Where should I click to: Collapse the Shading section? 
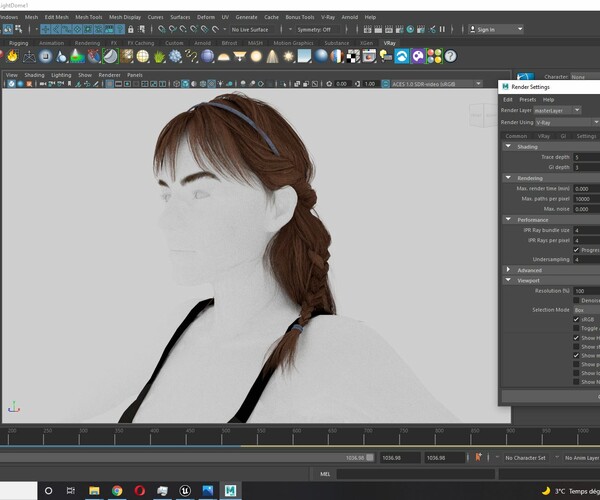(x=508, y=147)
